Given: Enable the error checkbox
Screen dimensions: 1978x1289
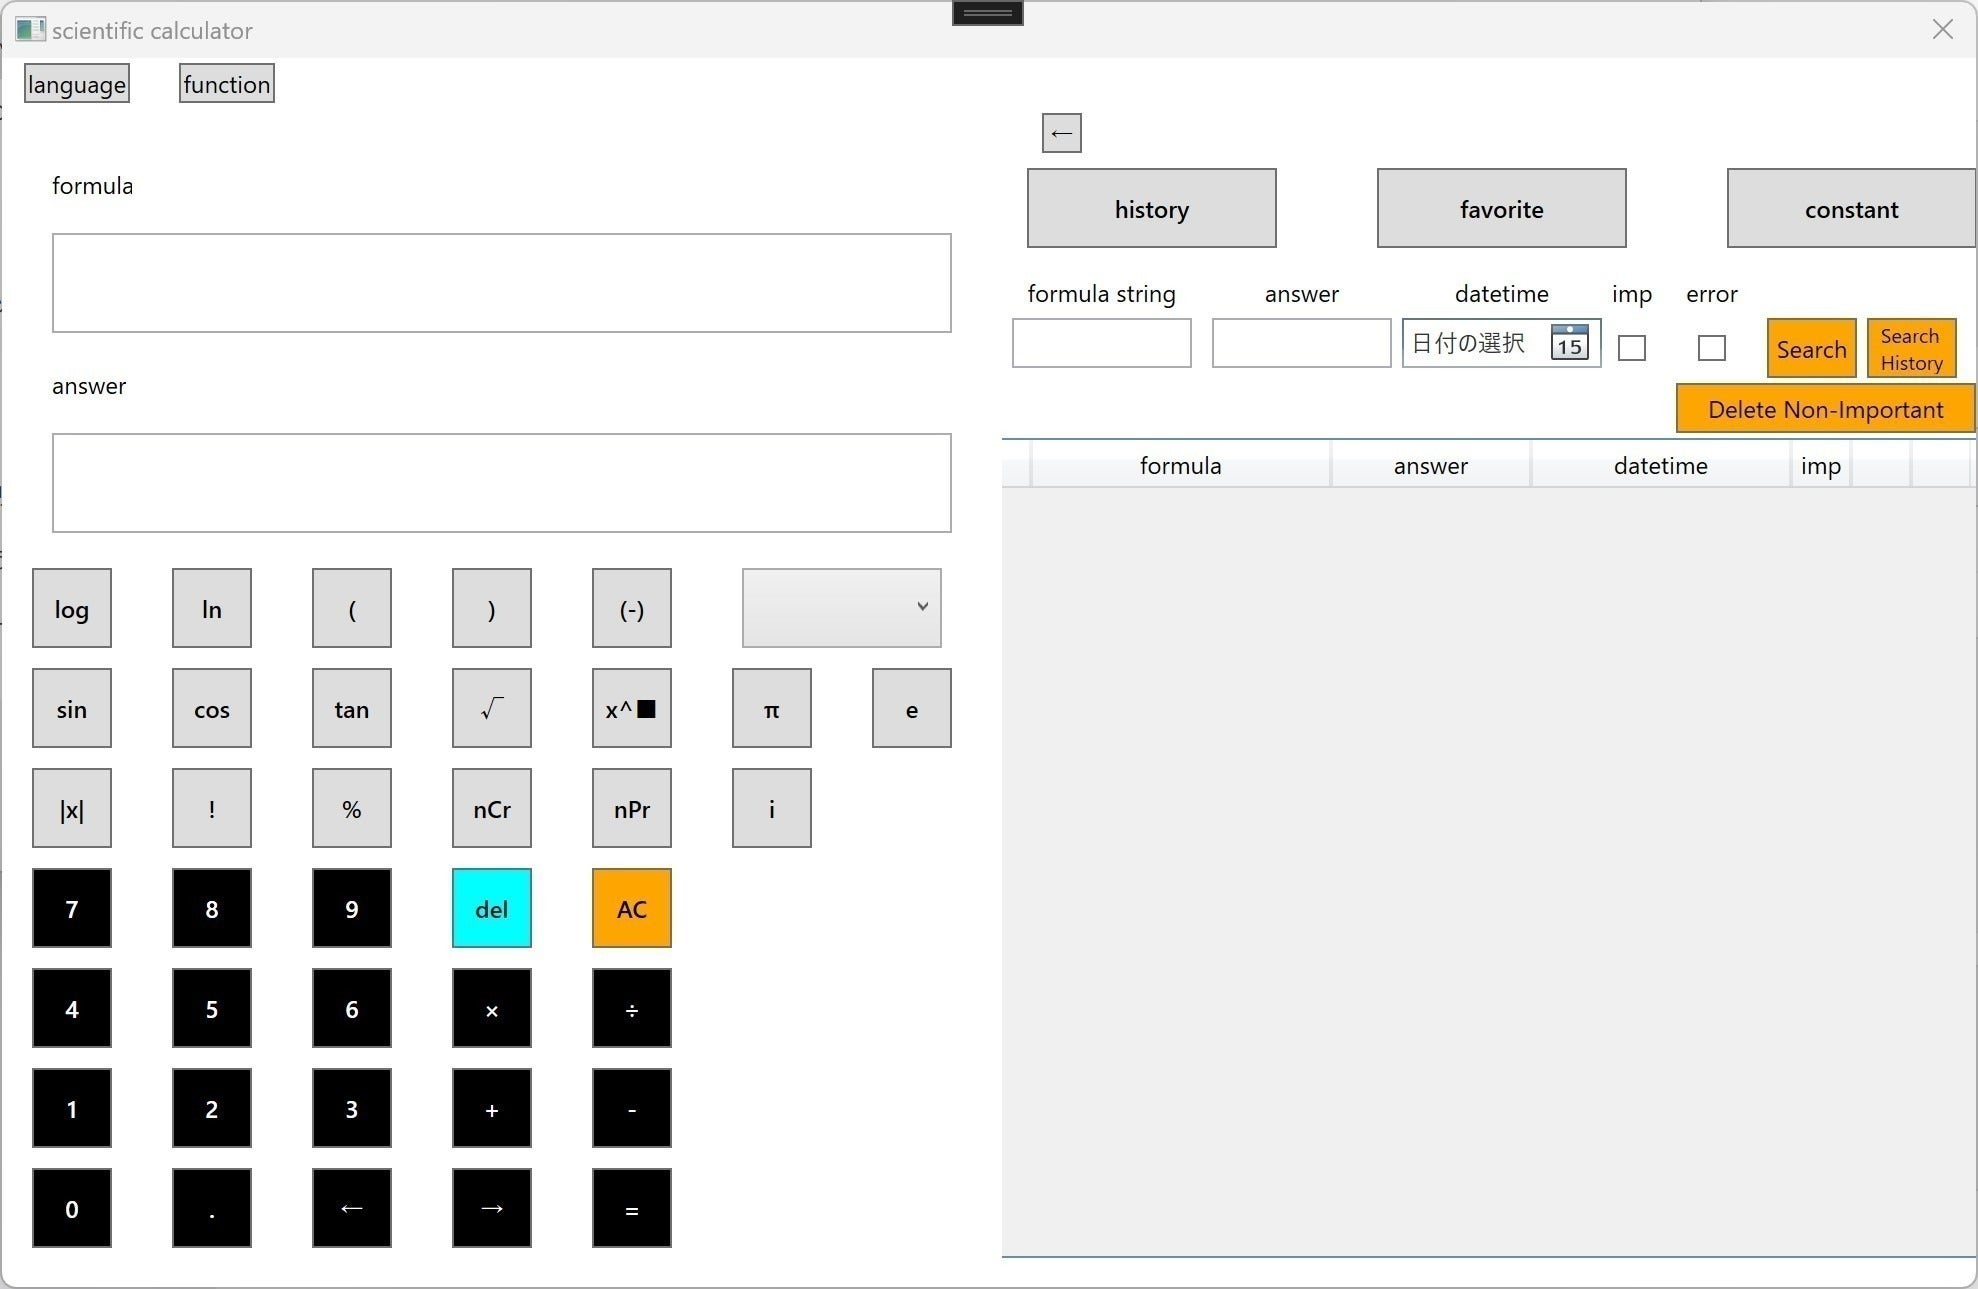Looking at the screenshot, I should click(x=1711, y=348).
